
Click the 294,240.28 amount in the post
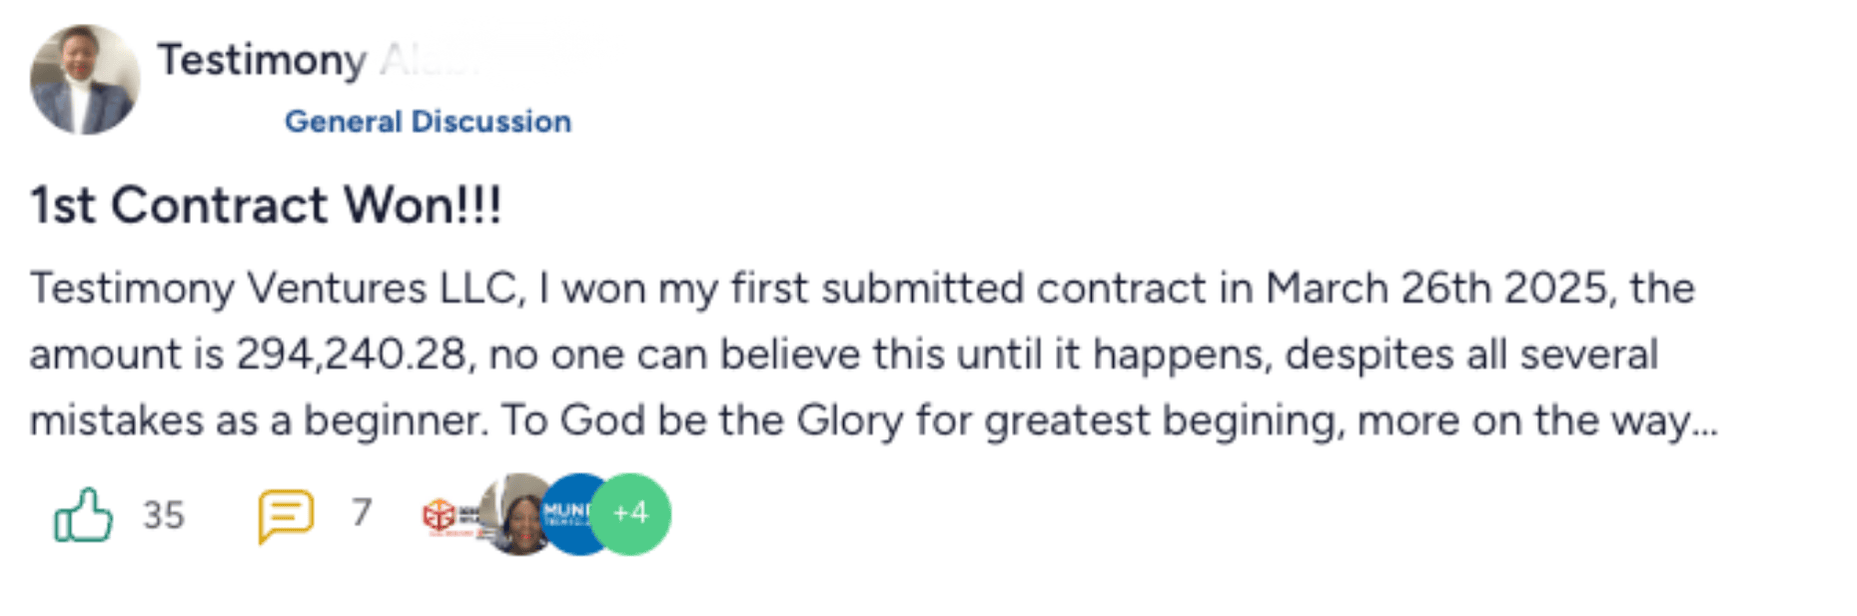(x=351, y=355)
